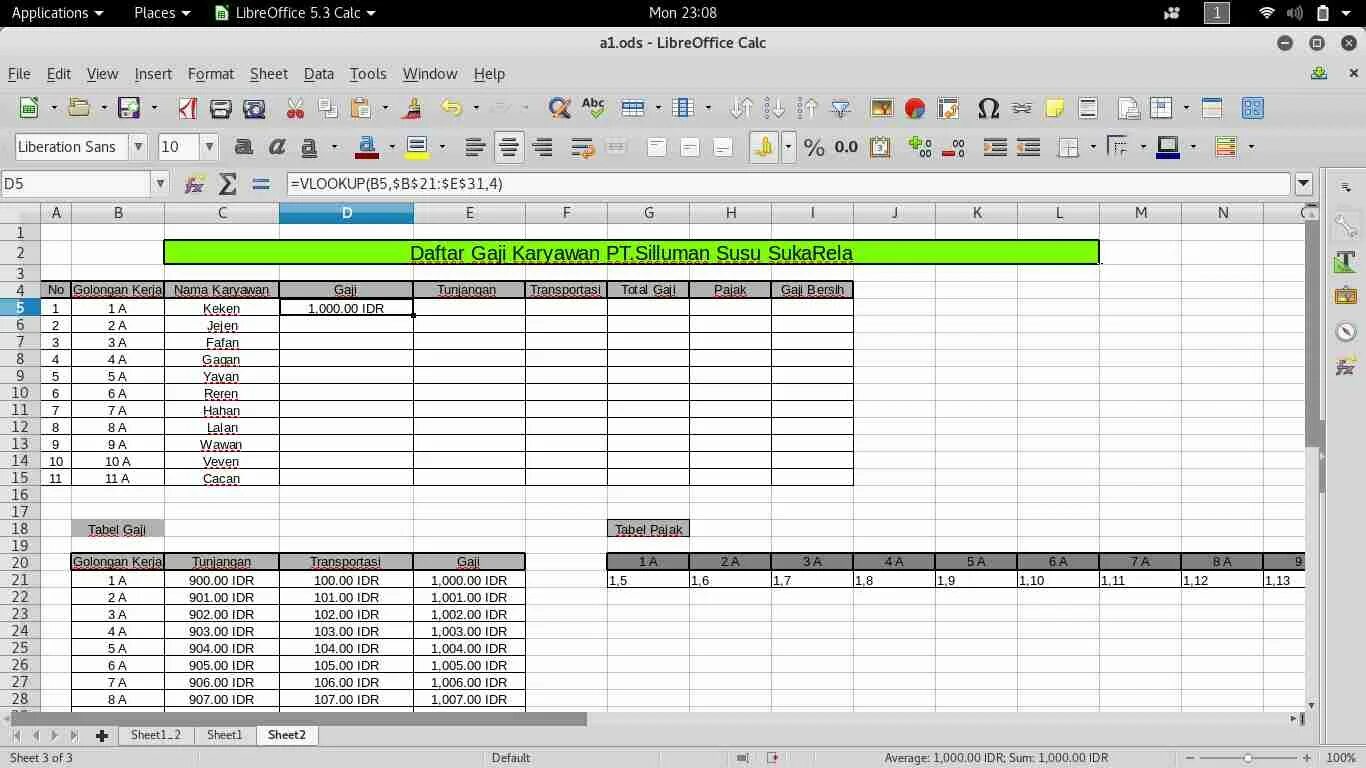Insert a comment sticky note
This screenshot has height=768, width=1366.
[x=1055, y=108]
